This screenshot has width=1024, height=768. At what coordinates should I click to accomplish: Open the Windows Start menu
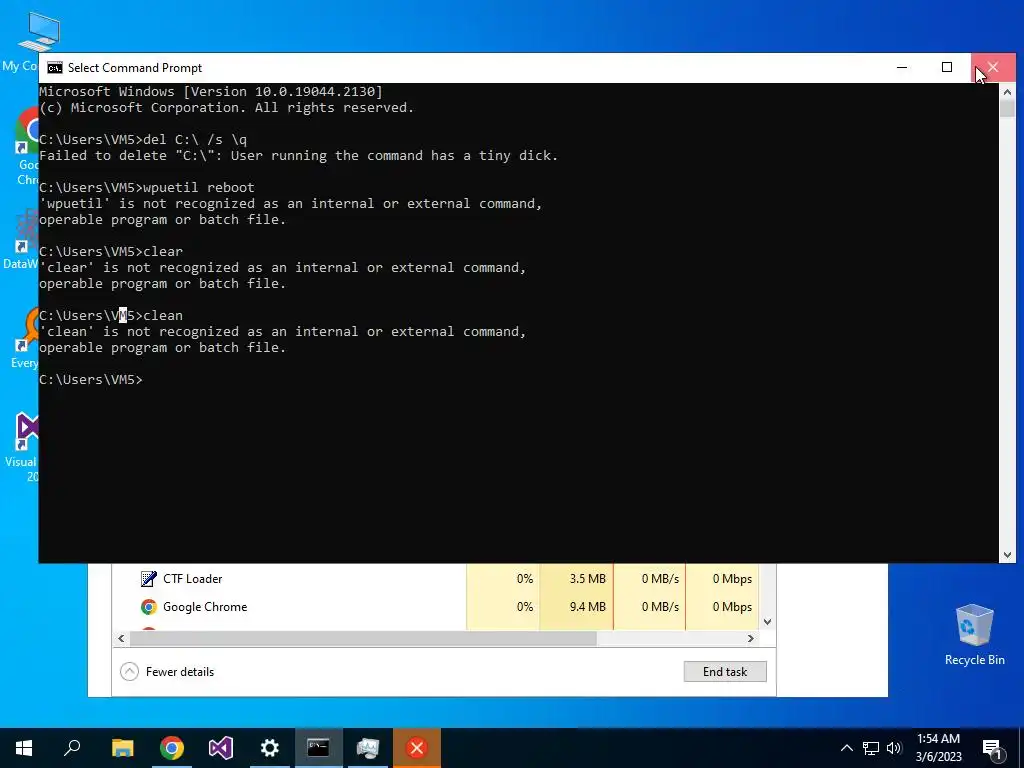24,748
